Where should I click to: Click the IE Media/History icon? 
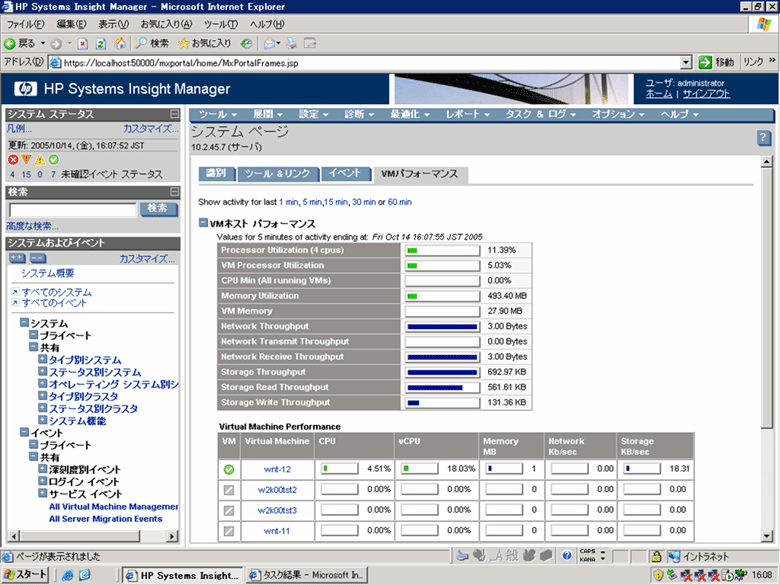tap(246, 44)
